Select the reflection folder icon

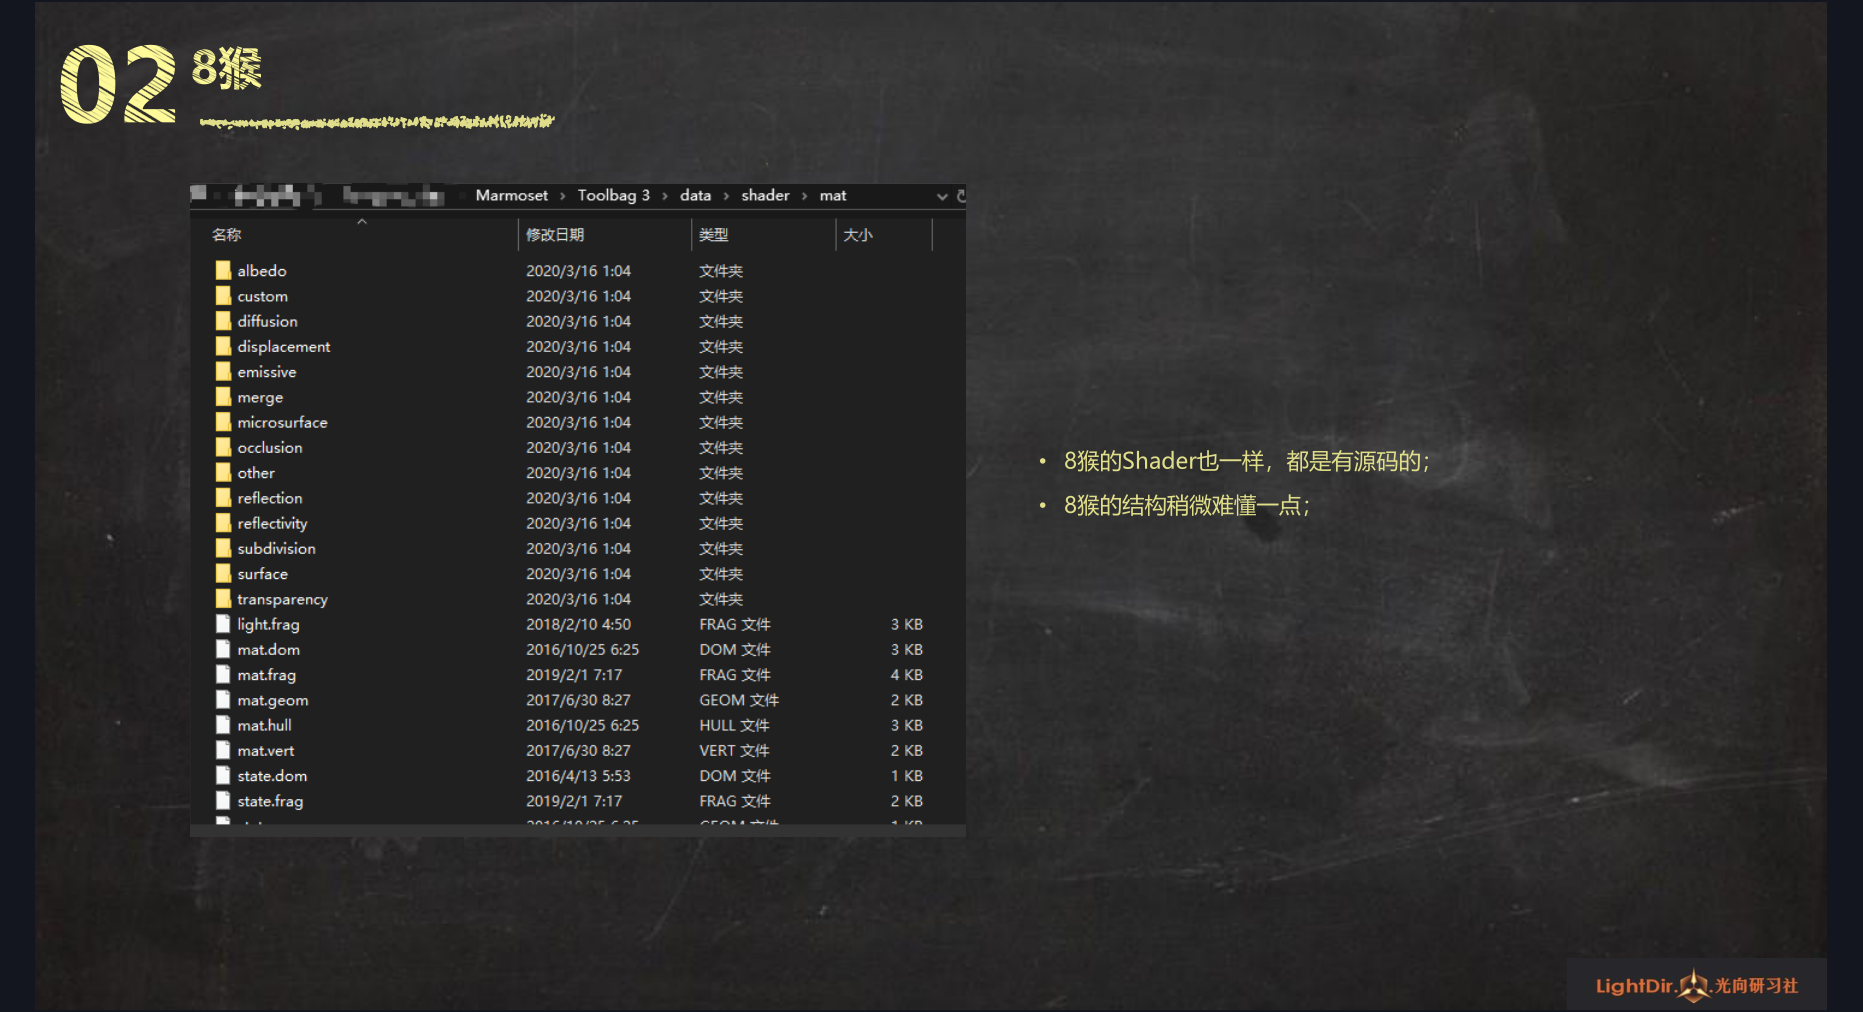point(223,497)
